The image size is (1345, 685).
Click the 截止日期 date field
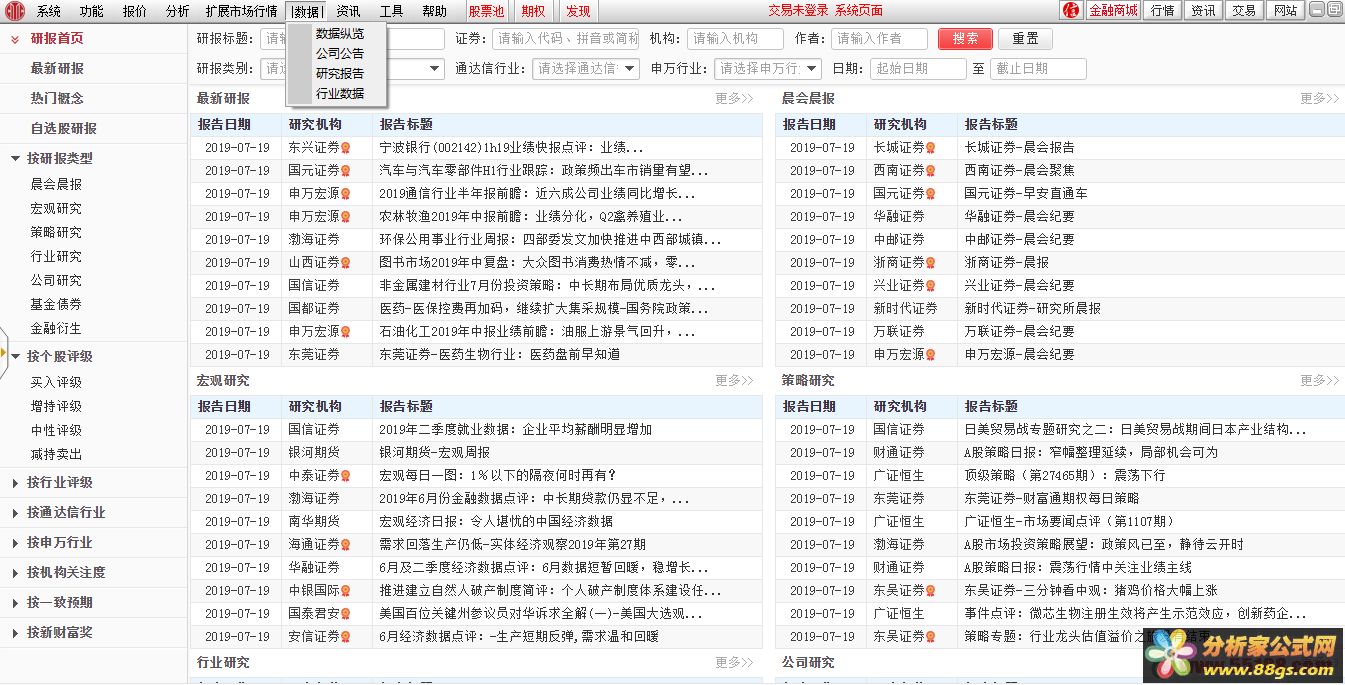click(x=1038, y=69)
